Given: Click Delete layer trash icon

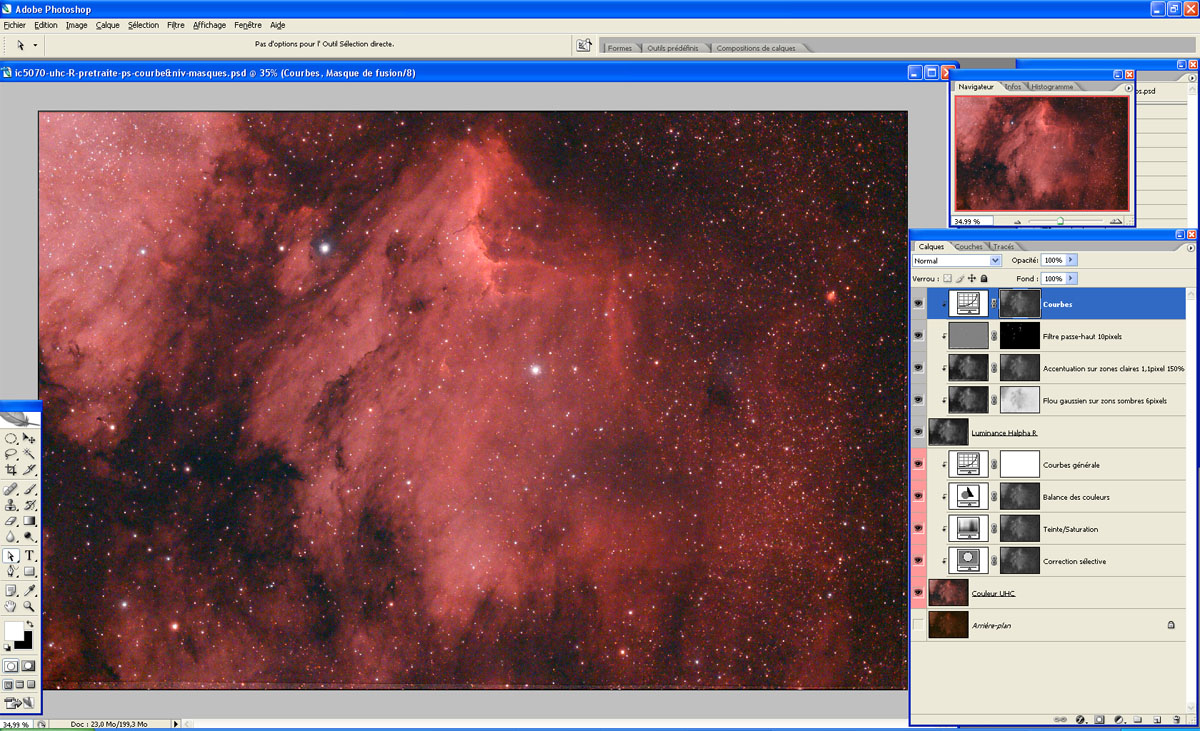Looking at the screenshot, I should click(1177, 719).
